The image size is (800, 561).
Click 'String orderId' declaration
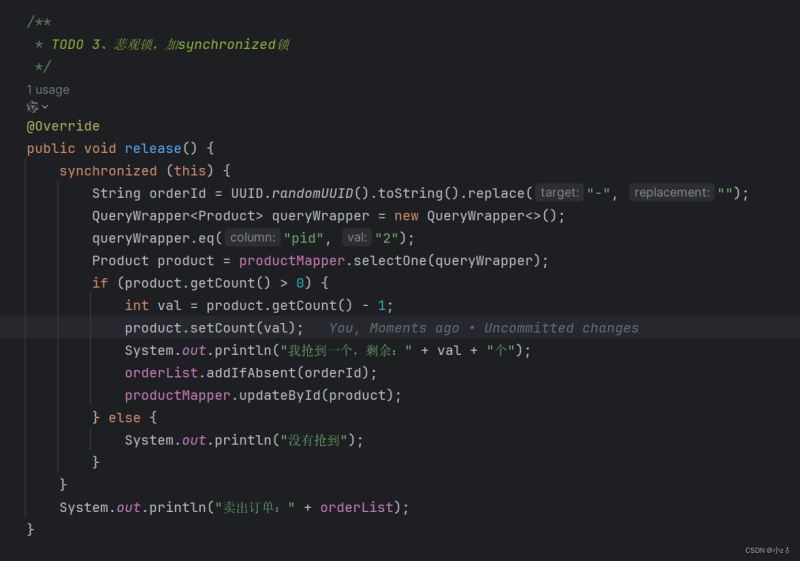coord(149,193)
